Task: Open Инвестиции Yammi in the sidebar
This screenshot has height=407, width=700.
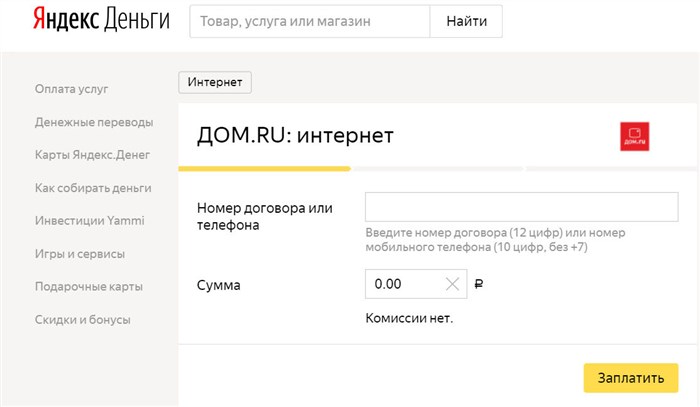Action: click(90, 220)
